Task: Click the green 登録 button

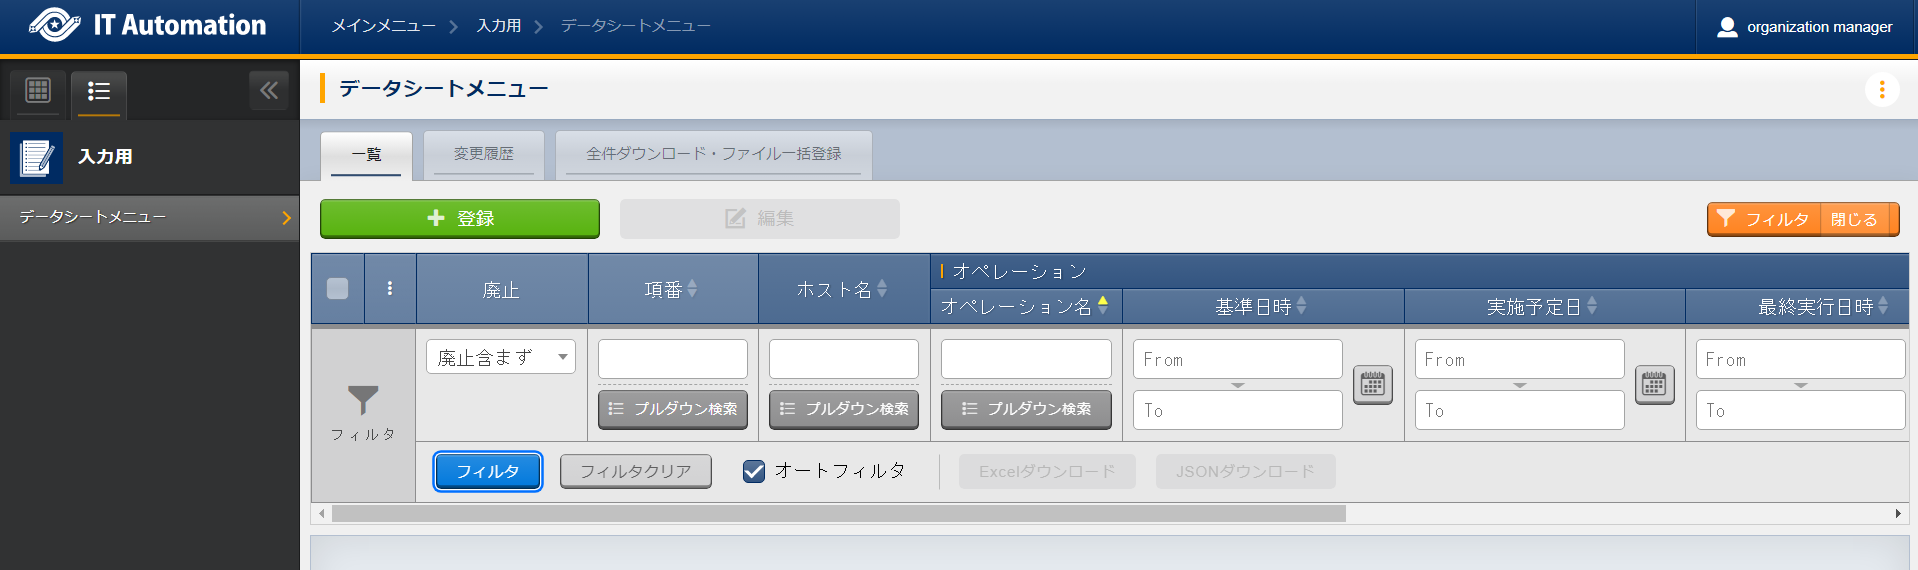Action: point(460,218)
